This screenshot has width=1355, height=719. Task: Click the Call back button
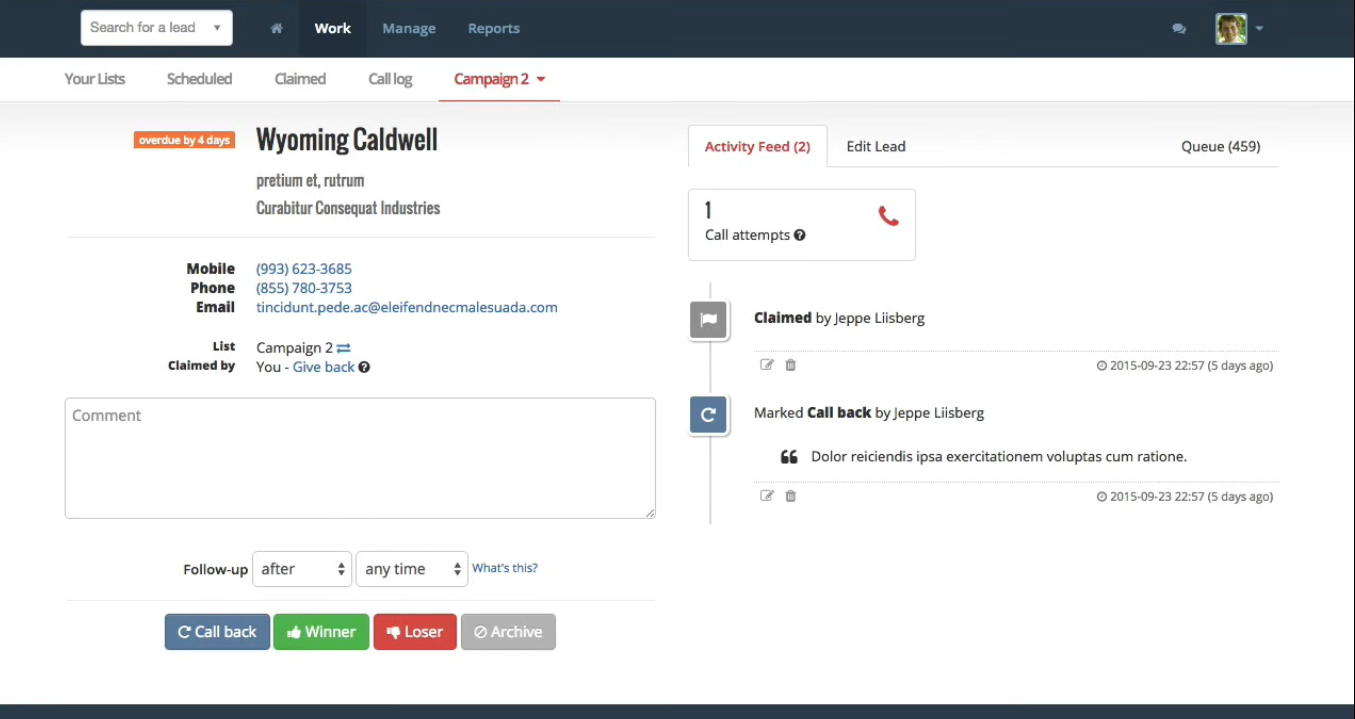click(217, 632)
